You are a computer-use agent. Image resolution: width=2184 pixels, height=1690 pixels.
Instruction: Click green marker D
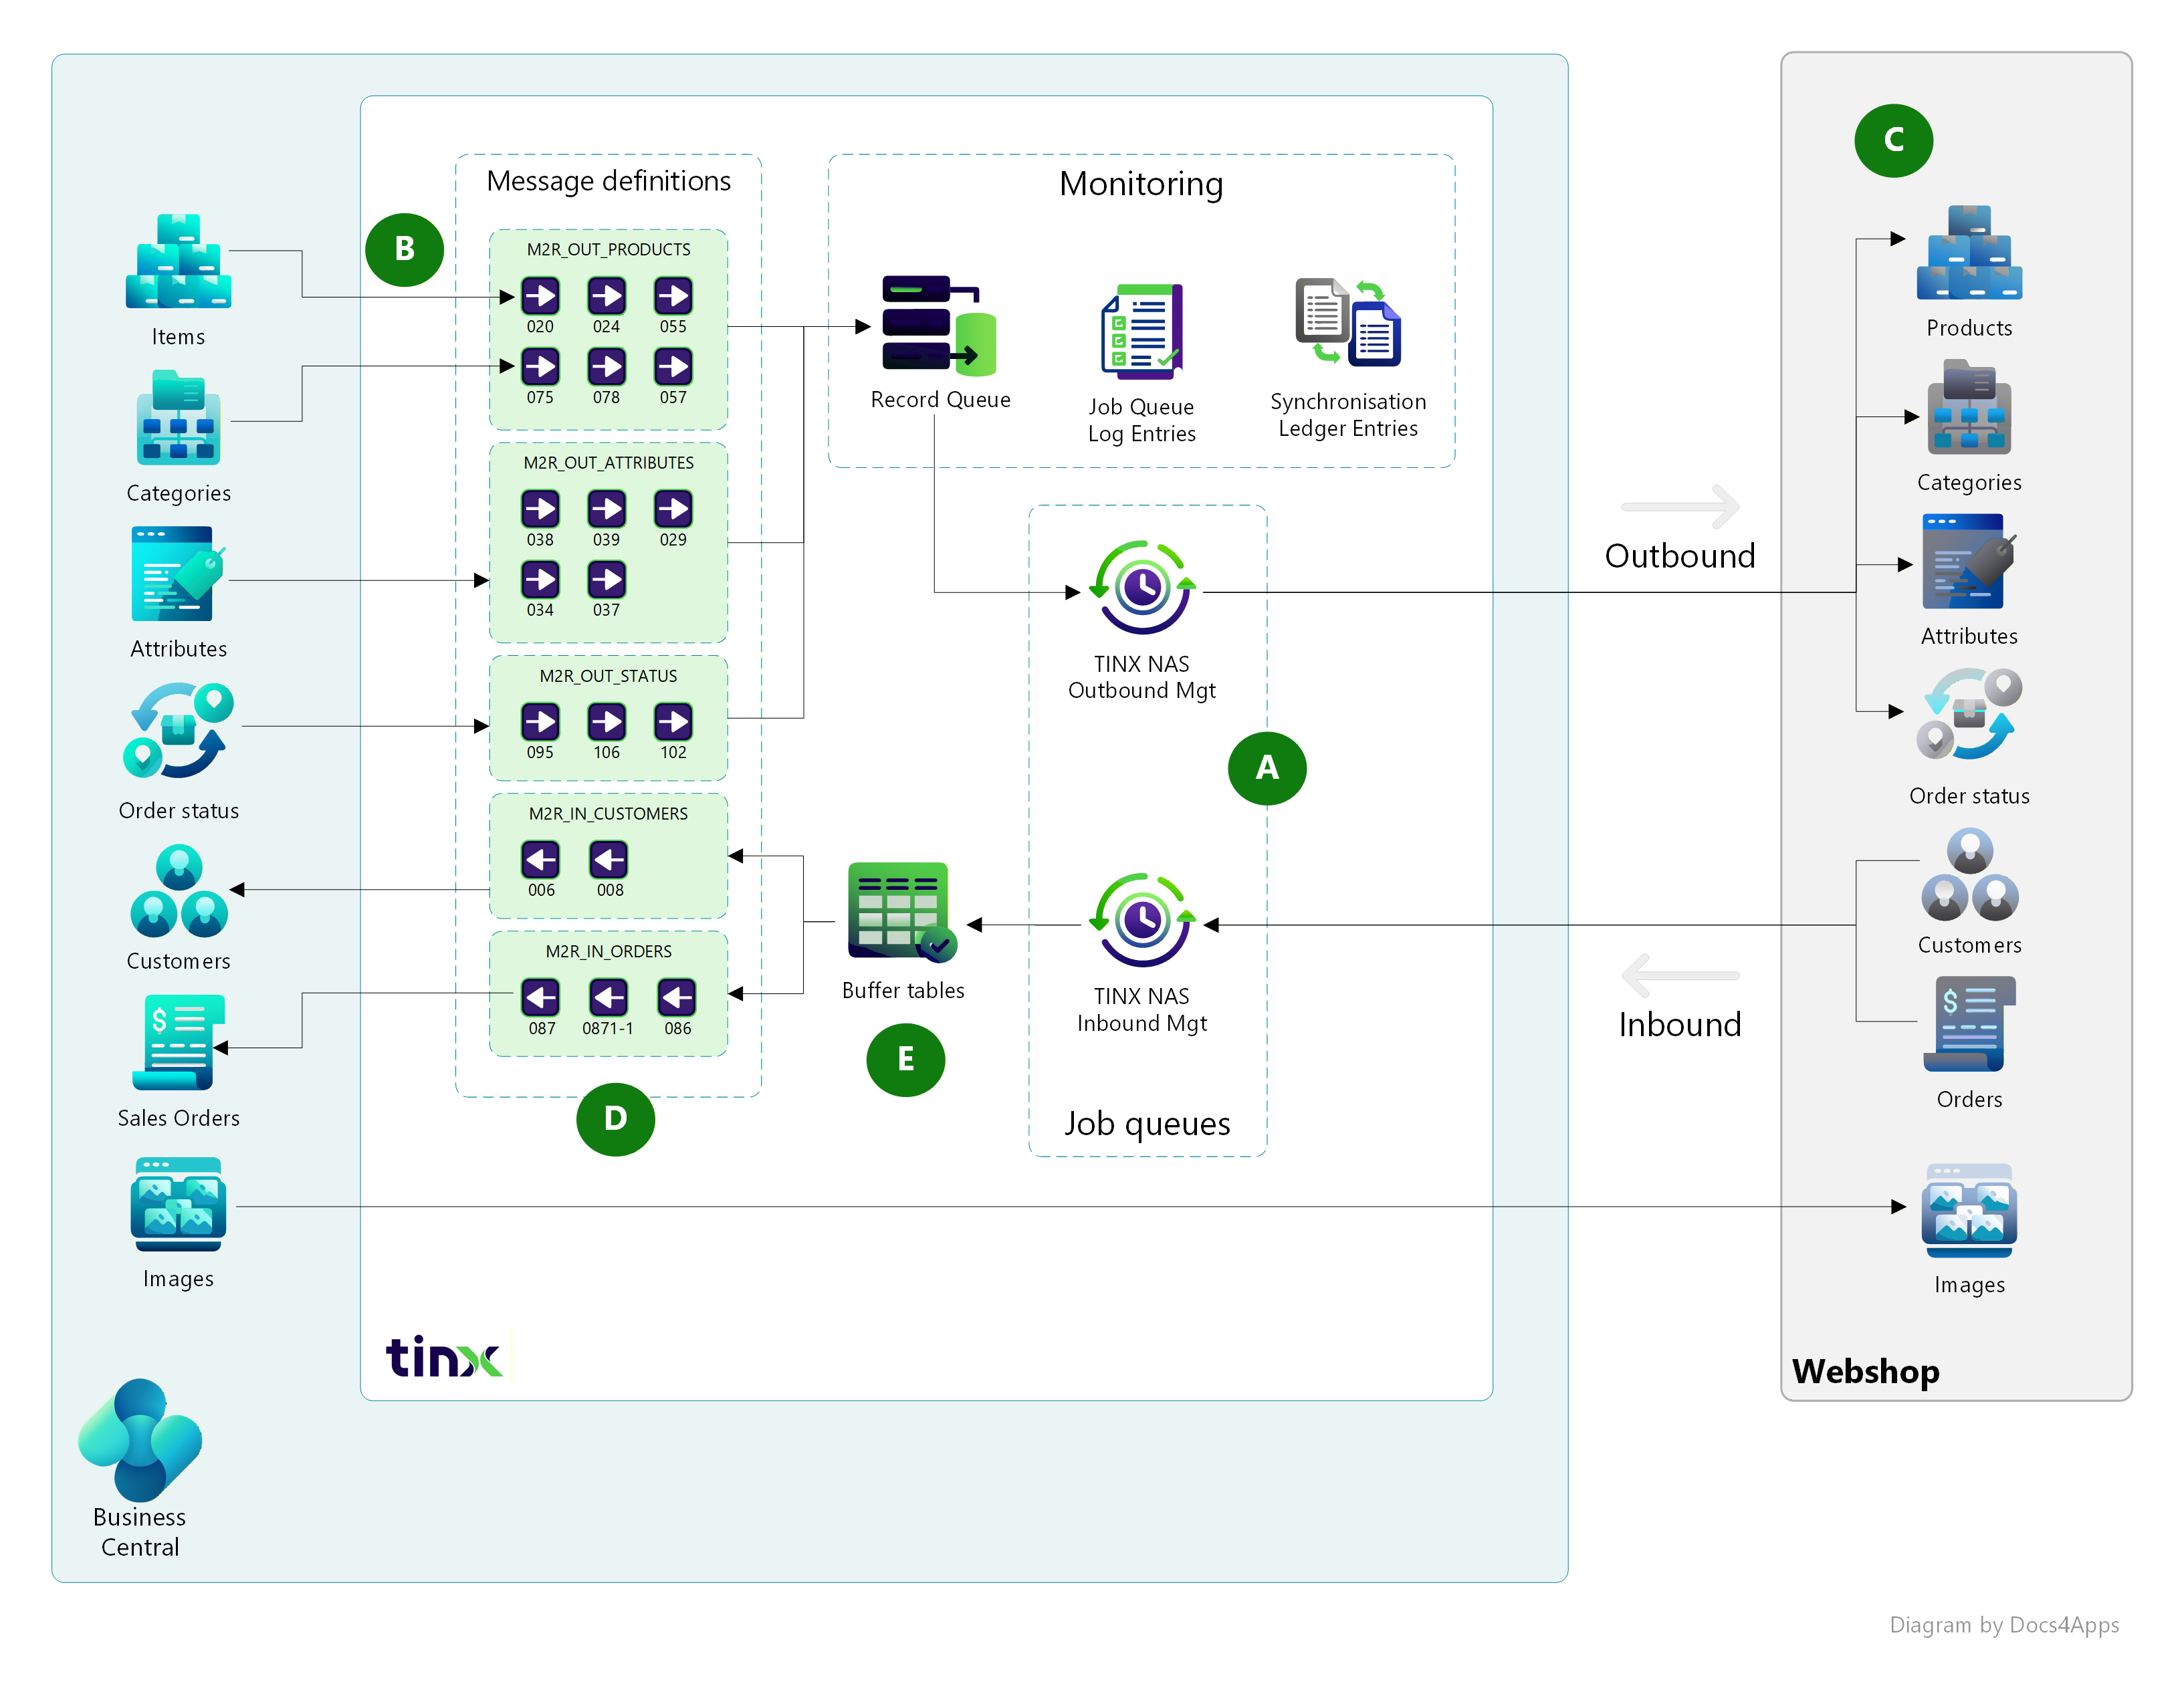[x=616, y=1119]
